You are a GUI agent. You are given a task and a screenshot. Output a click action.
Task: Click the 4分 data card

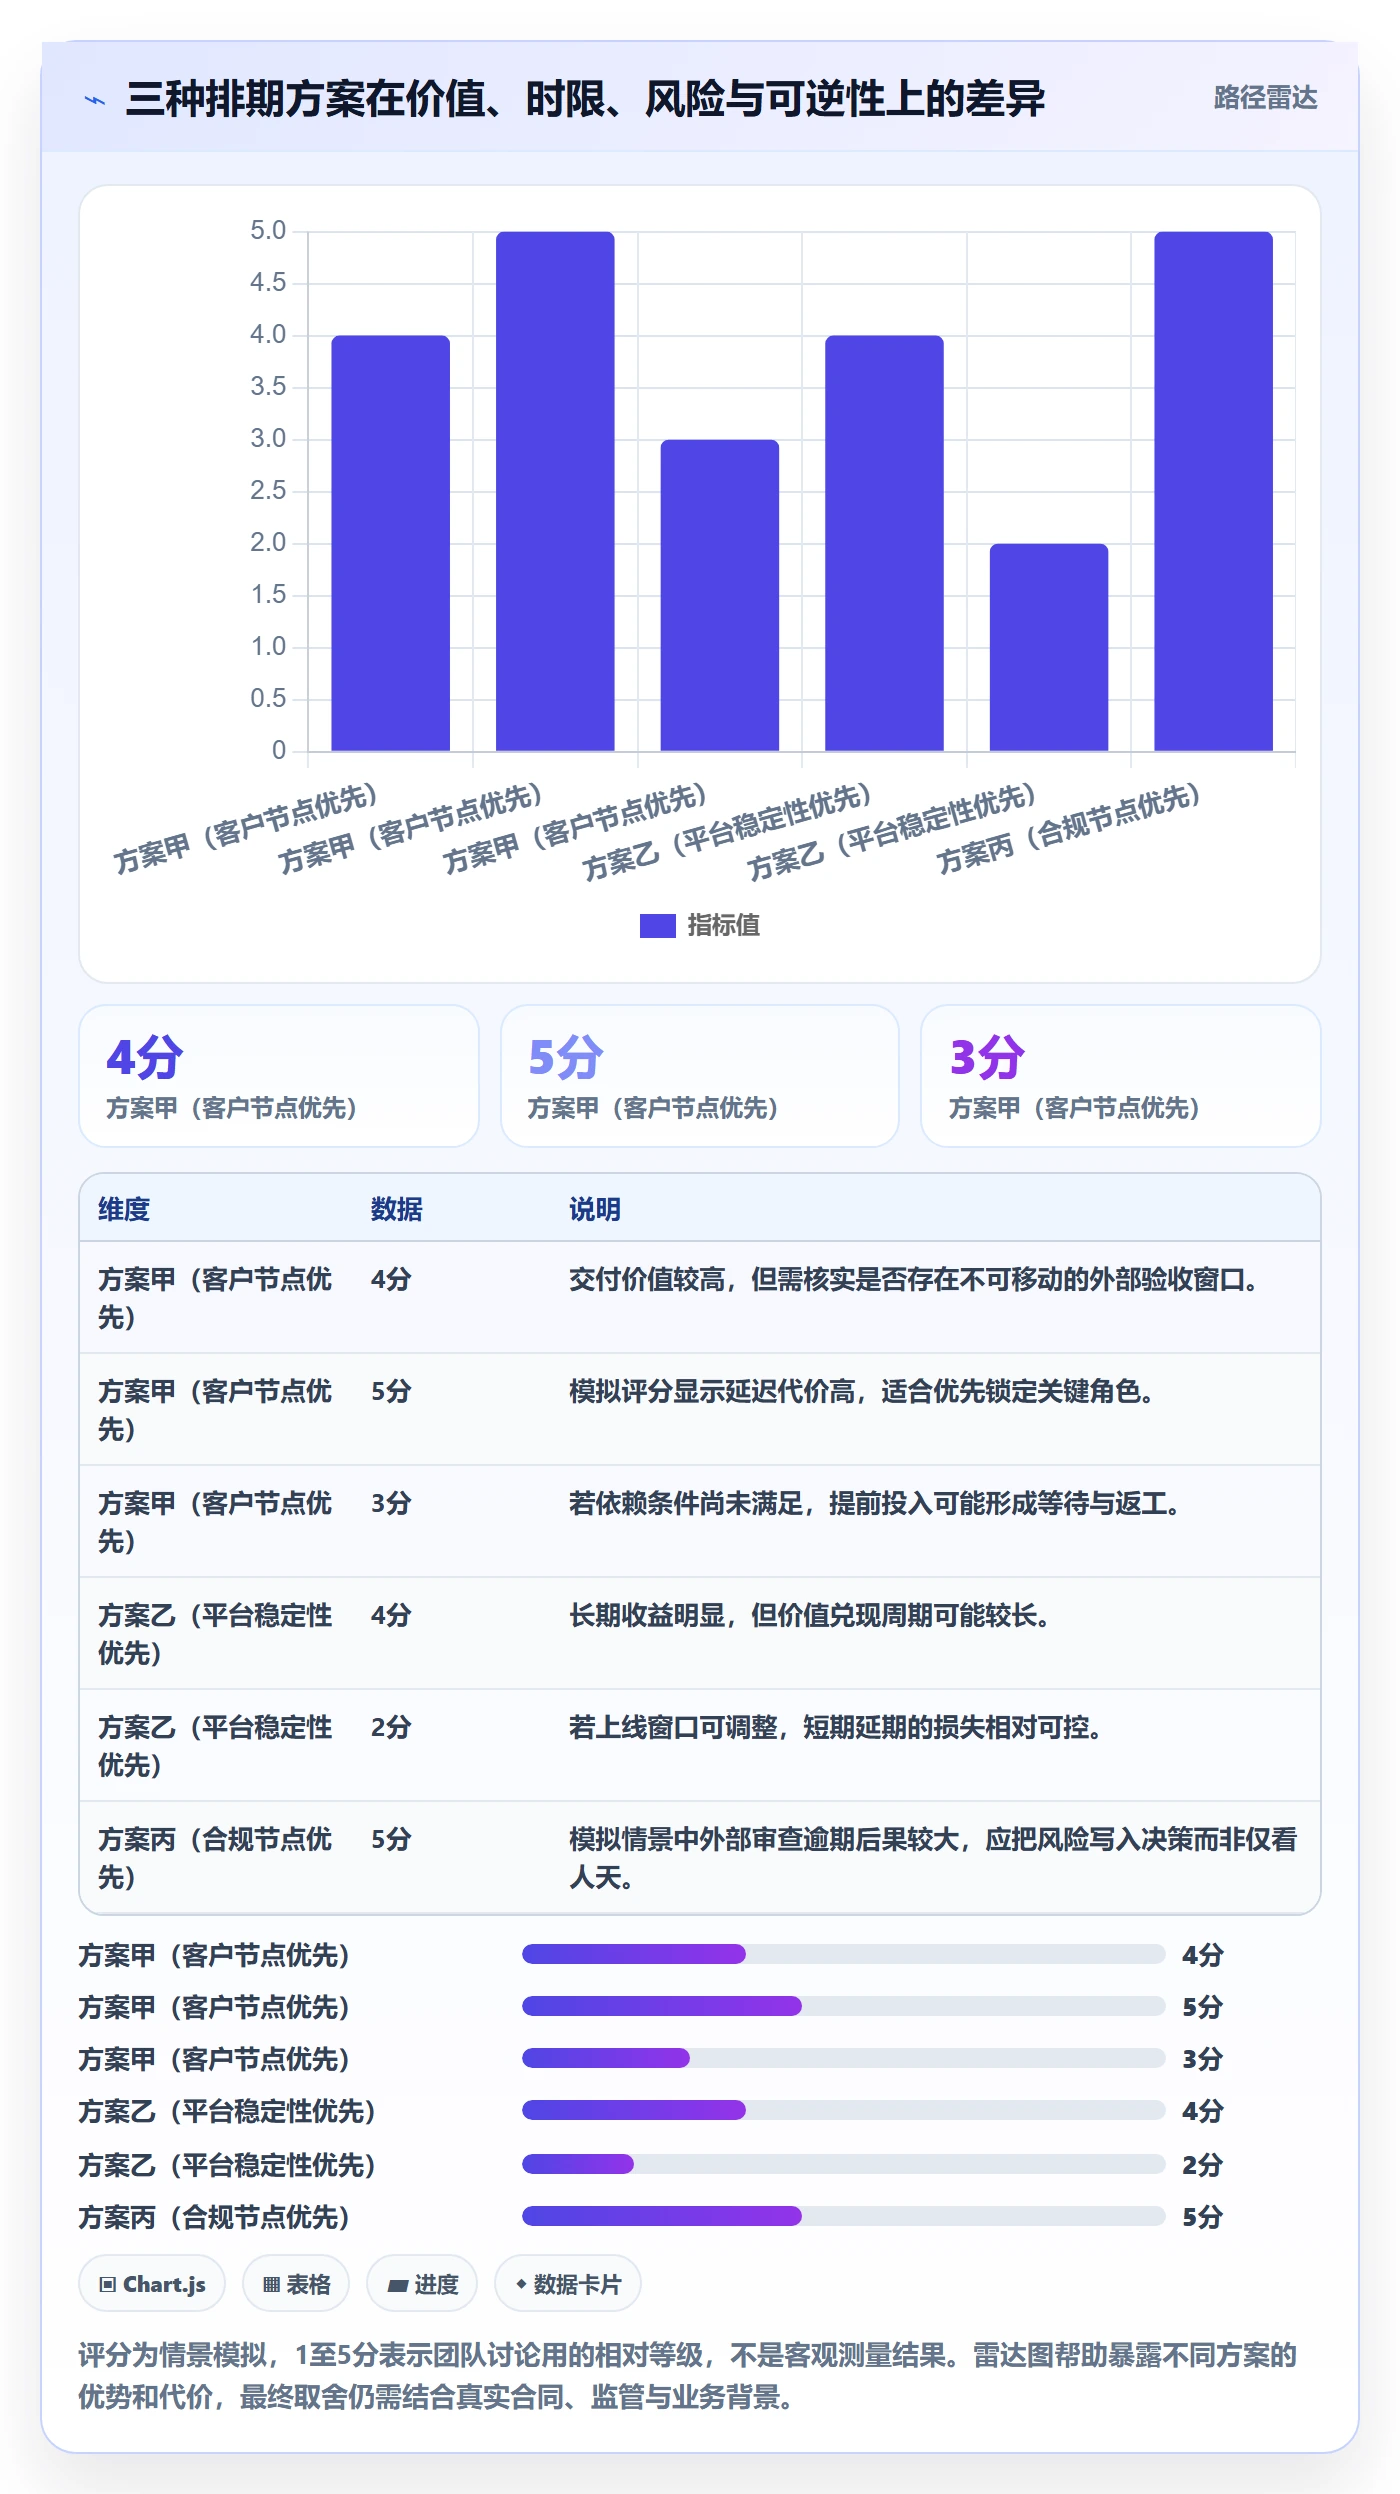(x=279, y=1076)
